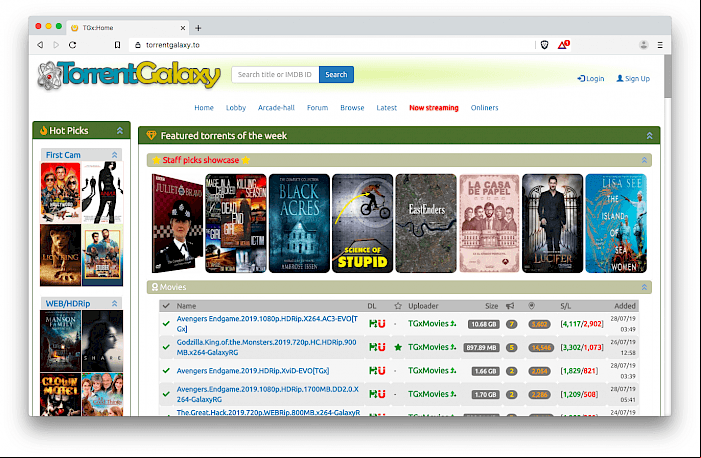Open the Science of Stupid poster
The height and width of the screenshot is (458, 701).
(363, 223)
